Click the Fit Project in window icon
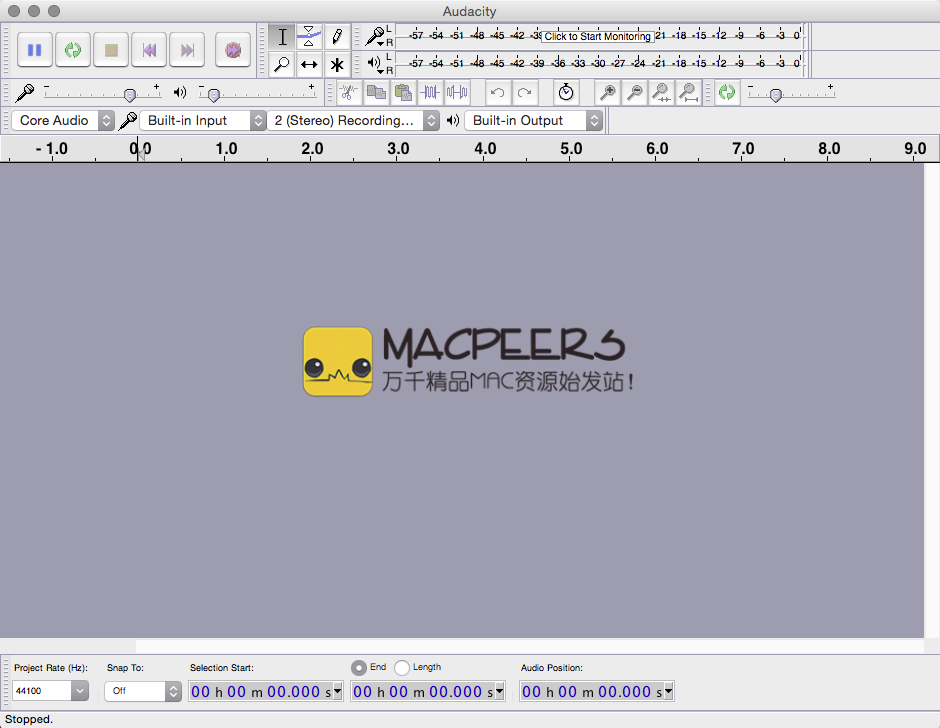 pos(688,93)
